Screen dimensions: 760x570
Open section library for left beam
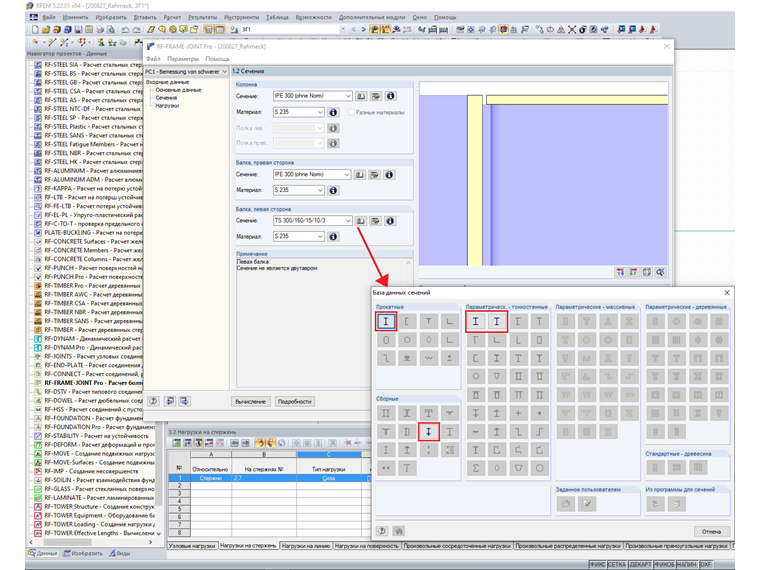pyautogui.click(x=361, y=221)
